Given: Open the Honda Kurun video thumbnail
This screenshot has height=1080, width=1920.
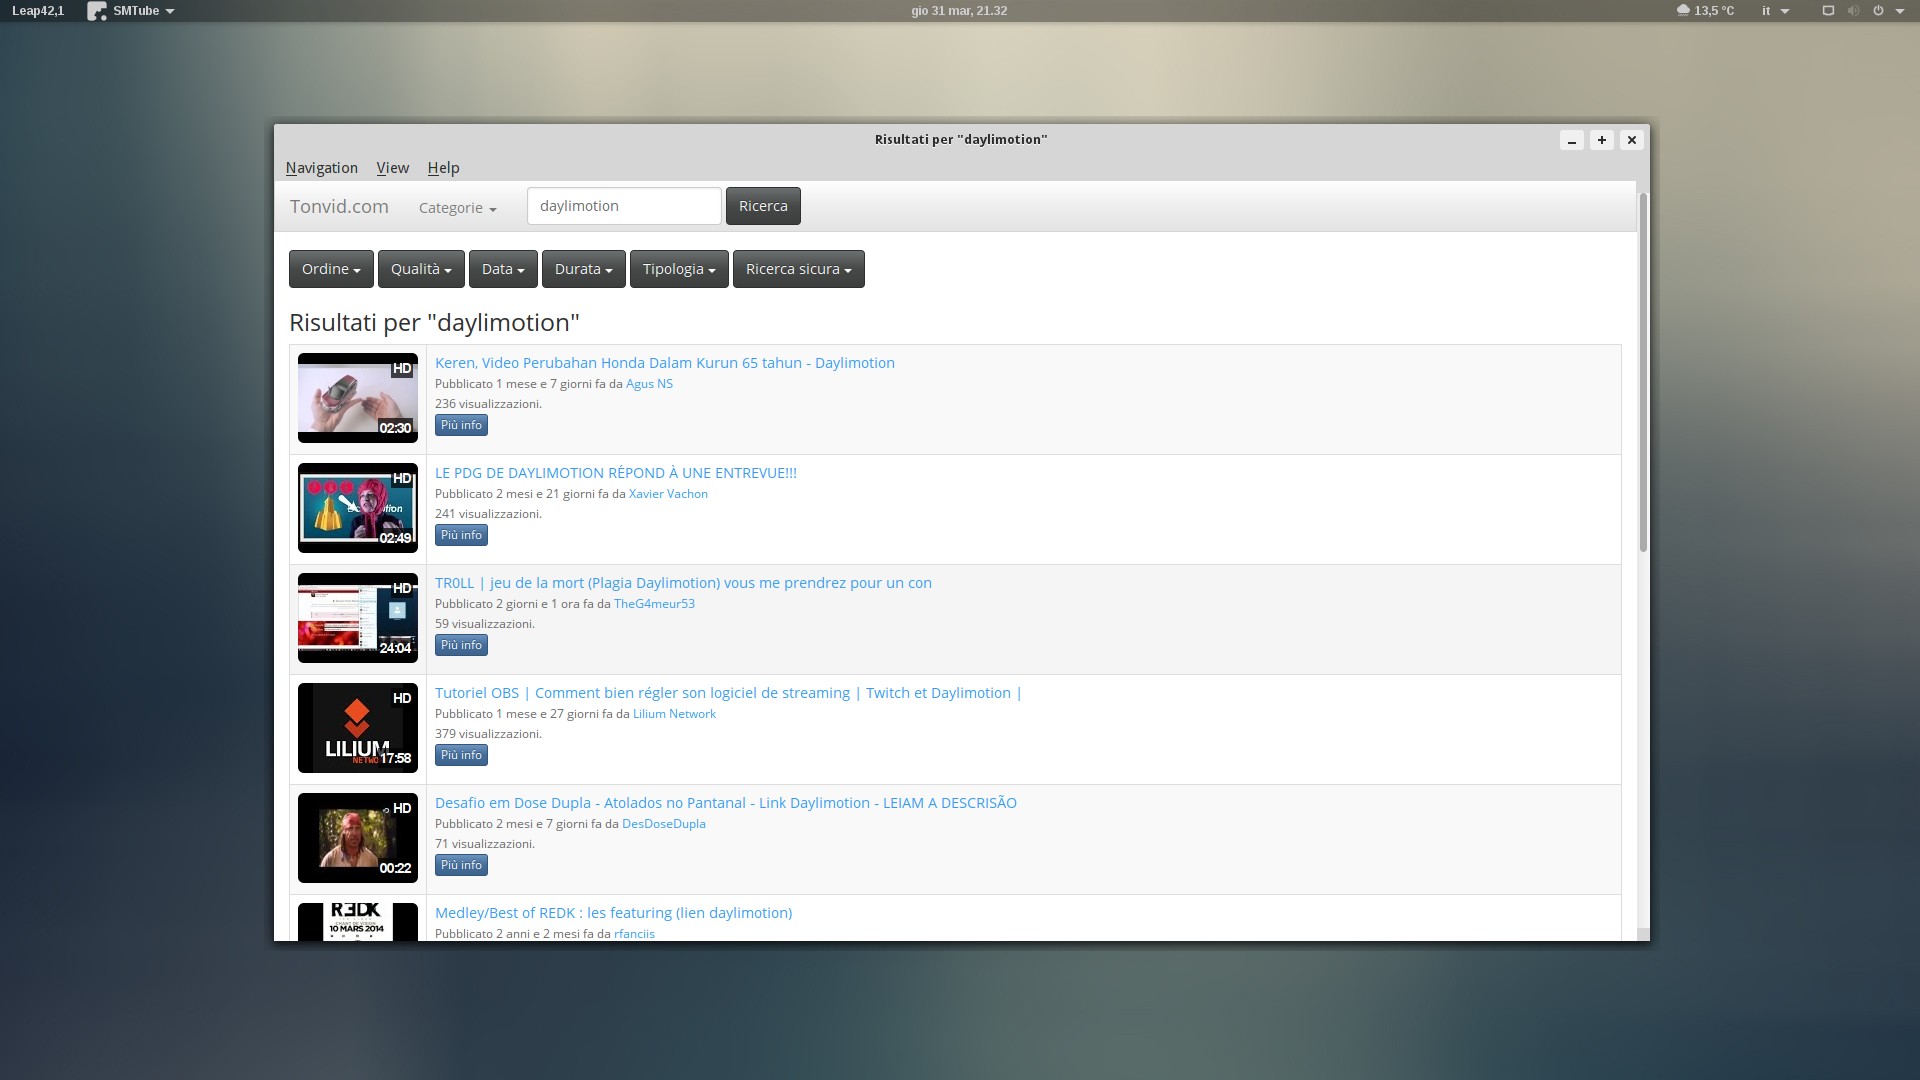Looking at the screenshot, I should pyautogui.click(x=357, y=398).
